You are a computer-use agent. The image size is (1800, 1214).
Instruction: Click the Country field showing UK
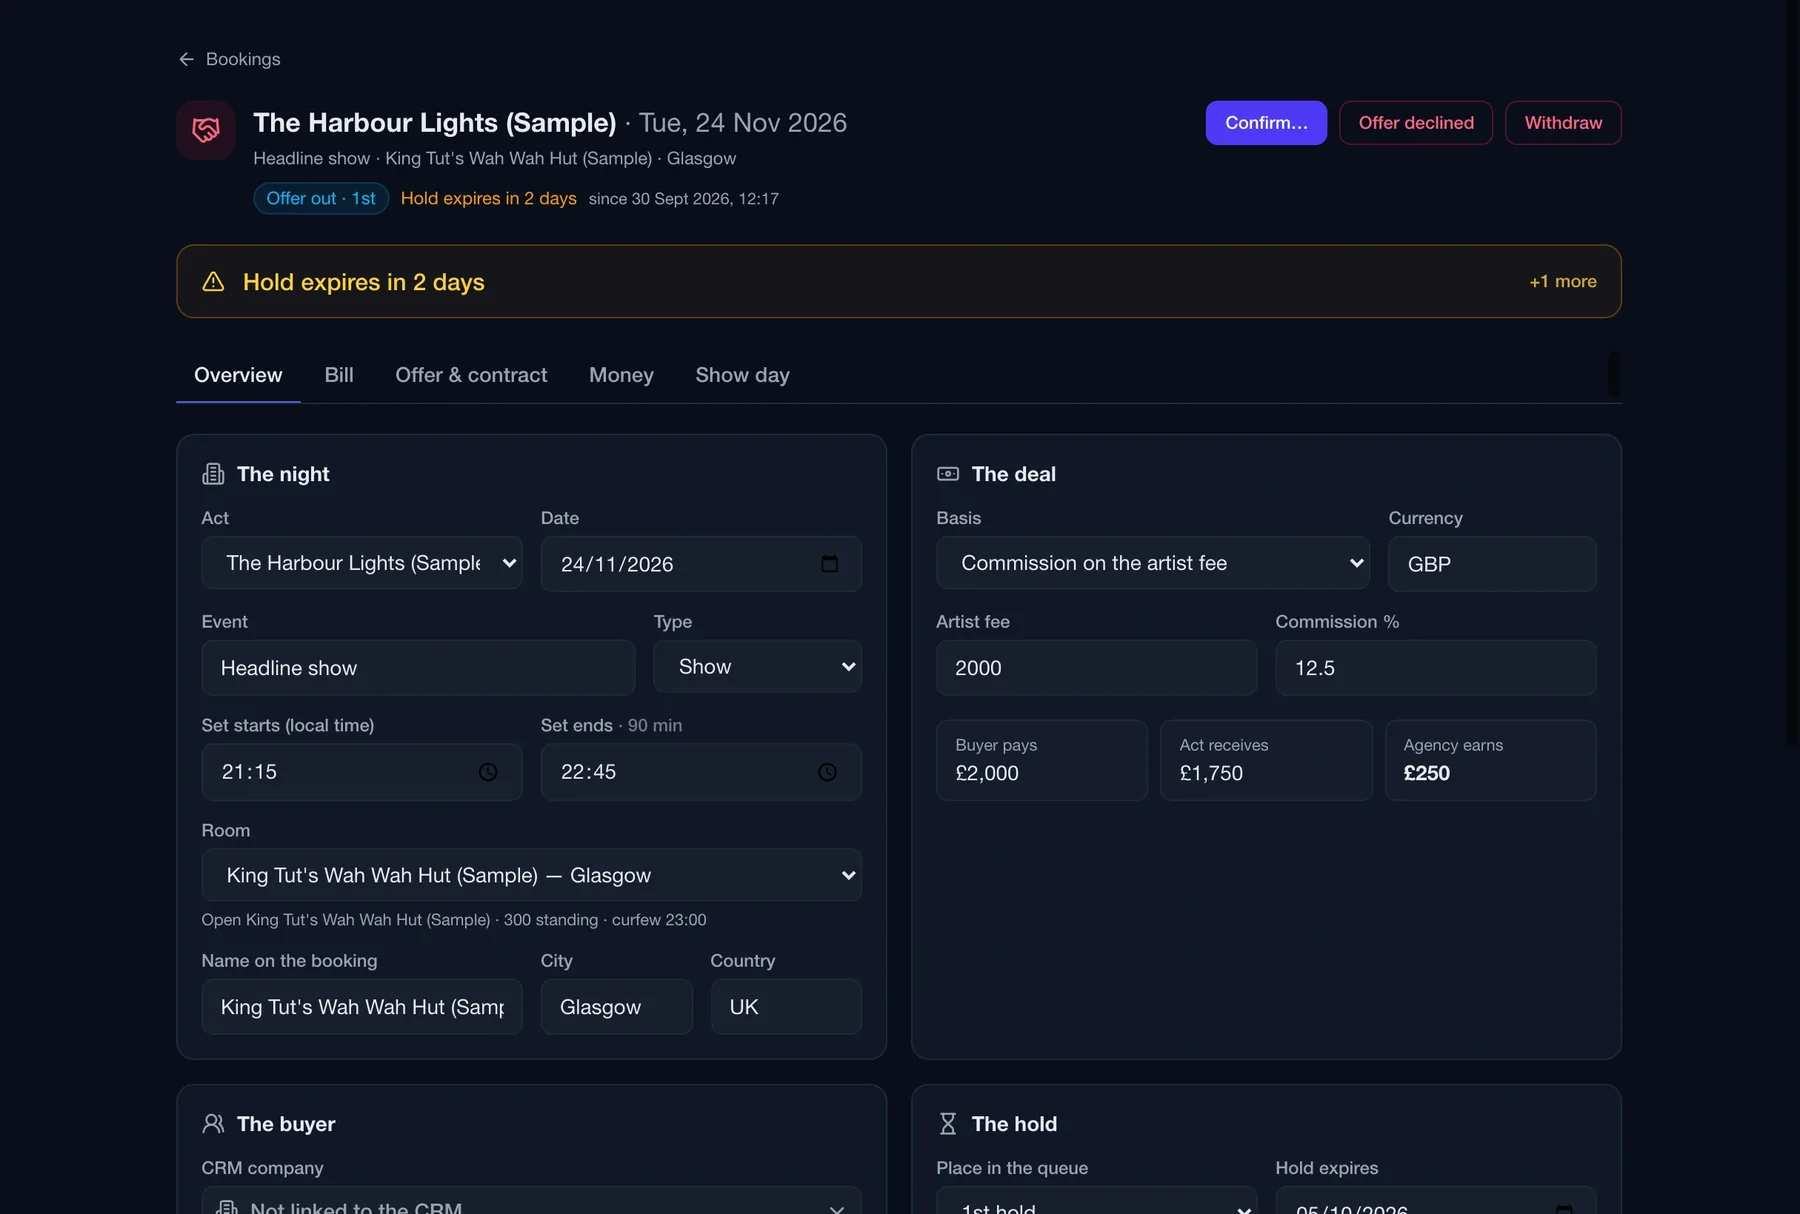point(786,1007)
